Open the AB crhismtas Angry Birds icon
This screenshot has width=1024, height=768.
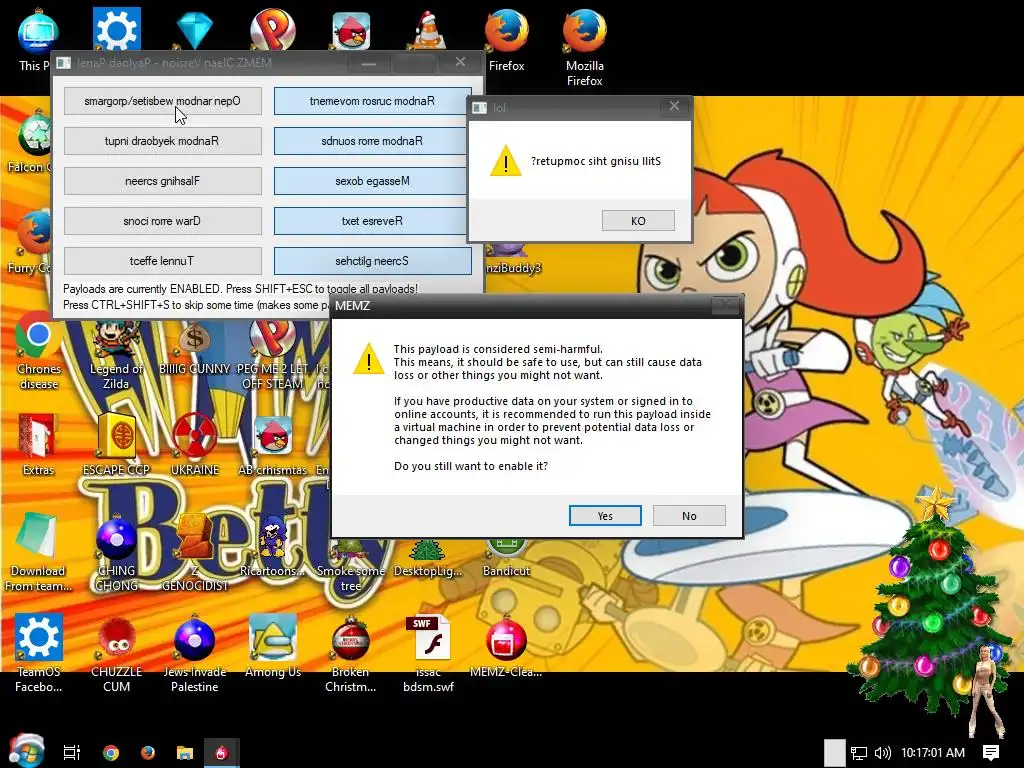coord(272,444)
